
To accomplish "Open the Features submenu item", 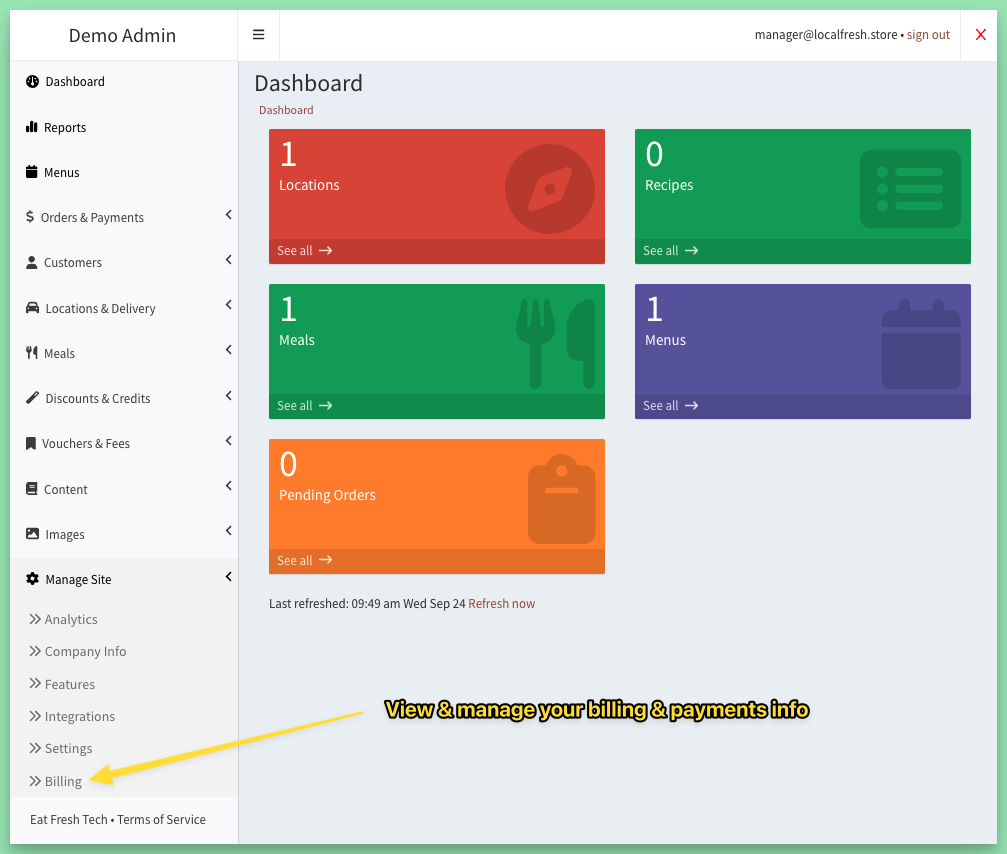I will (x=62, y=684).
